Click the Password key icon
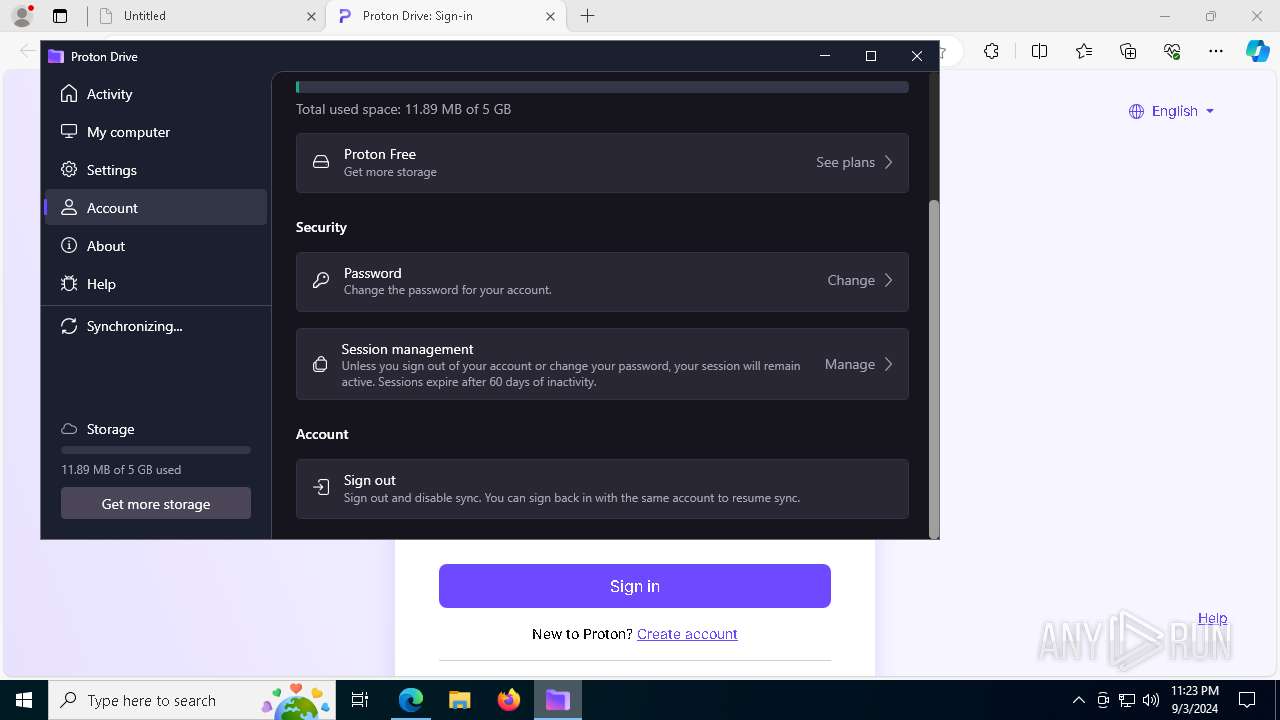 pos(321,281)
